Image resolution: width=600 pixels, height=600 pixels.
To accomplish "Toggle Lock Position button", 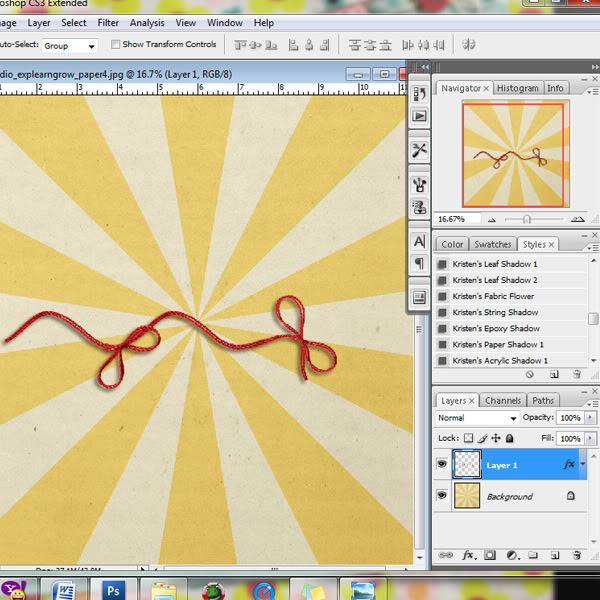I will coord(496,438).
